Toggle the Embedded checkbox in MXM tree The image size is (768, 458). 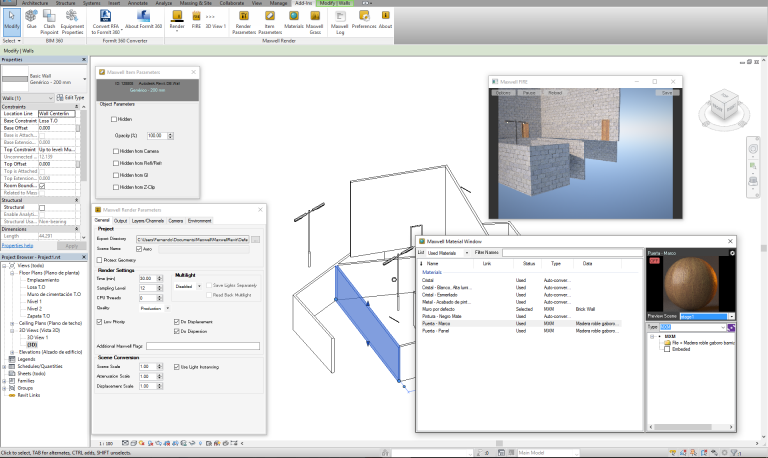[667, 349]
